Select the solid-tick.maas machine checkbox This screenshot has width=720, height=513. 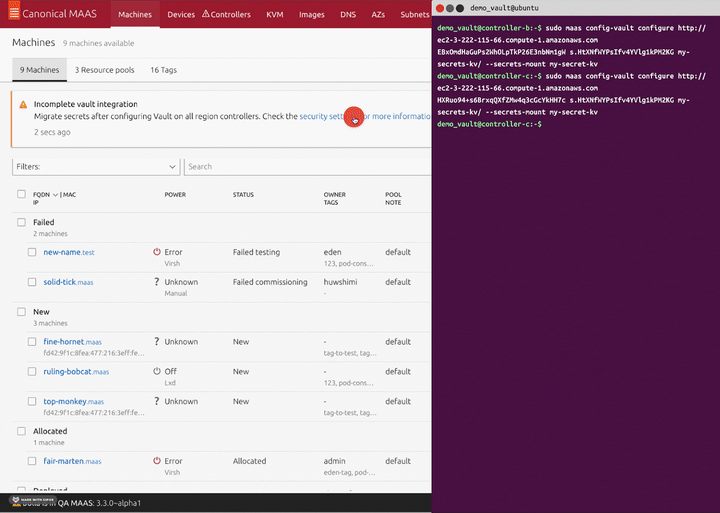click(x=32, y=282)
